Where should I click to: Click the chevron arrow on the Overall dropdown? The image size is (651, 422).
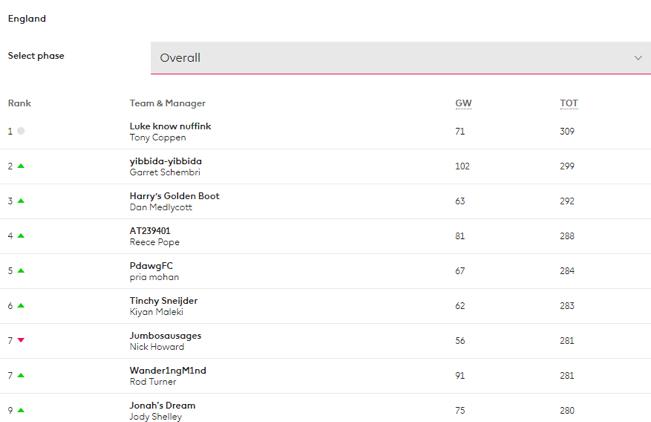(x=638, y=58)
